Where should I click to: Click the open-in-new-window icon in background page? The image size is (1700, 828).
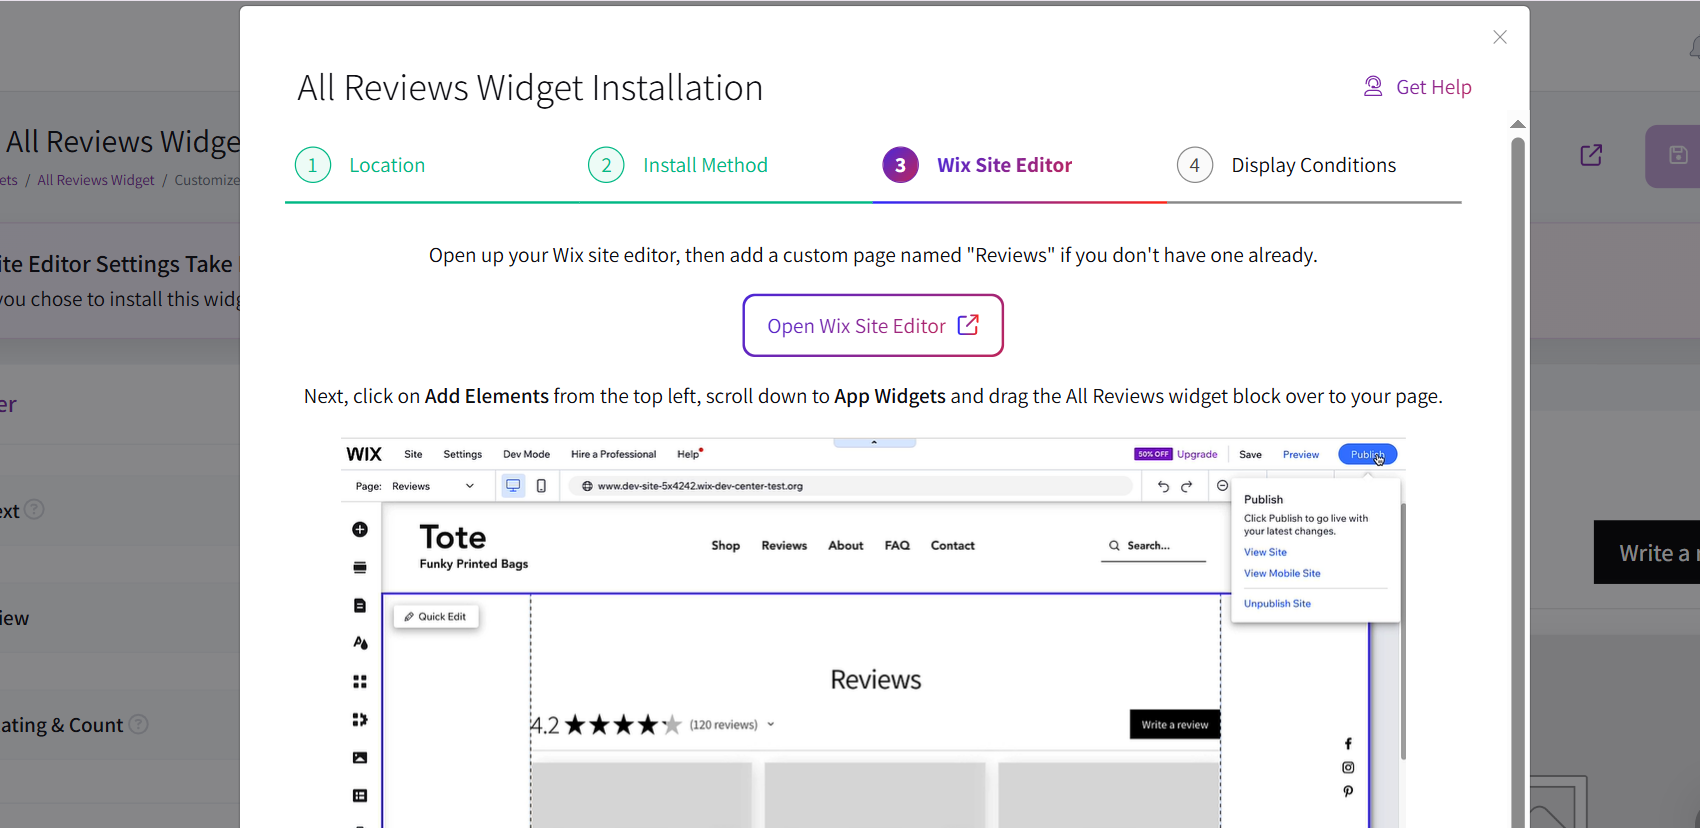point(1591,155)
